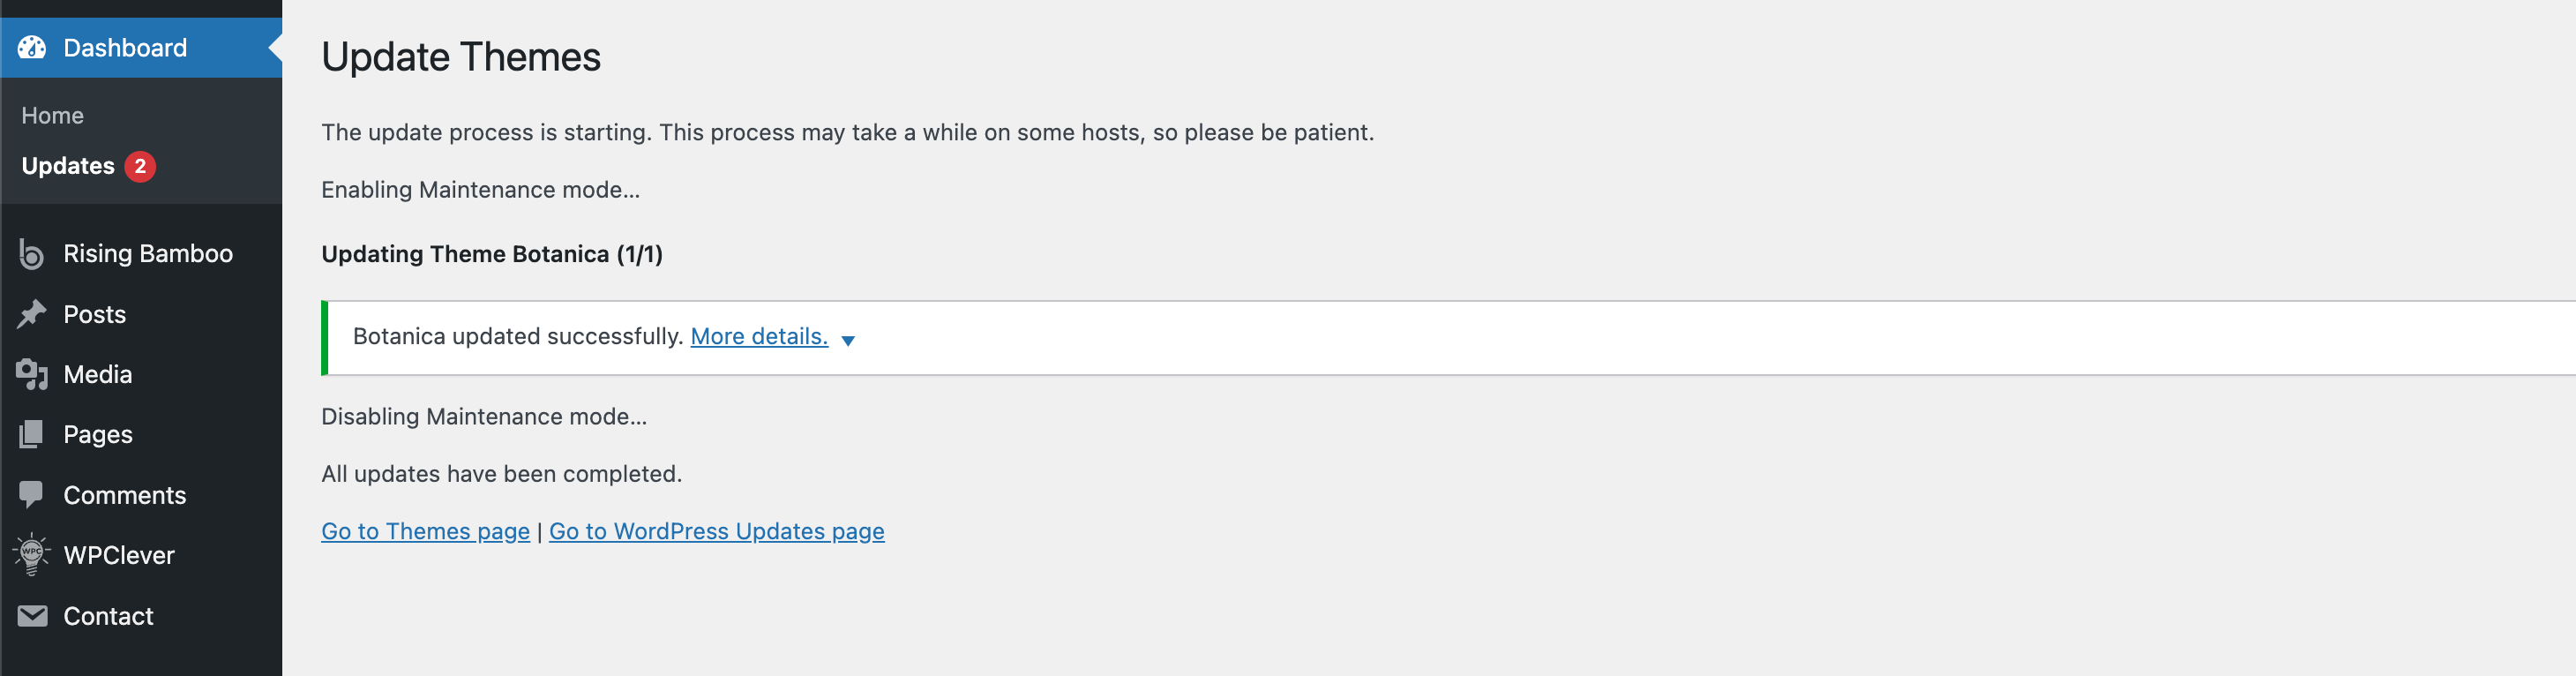Click the Comments speech bubble icon
This screenshot has width=2576, height=676.
[32, 494]
